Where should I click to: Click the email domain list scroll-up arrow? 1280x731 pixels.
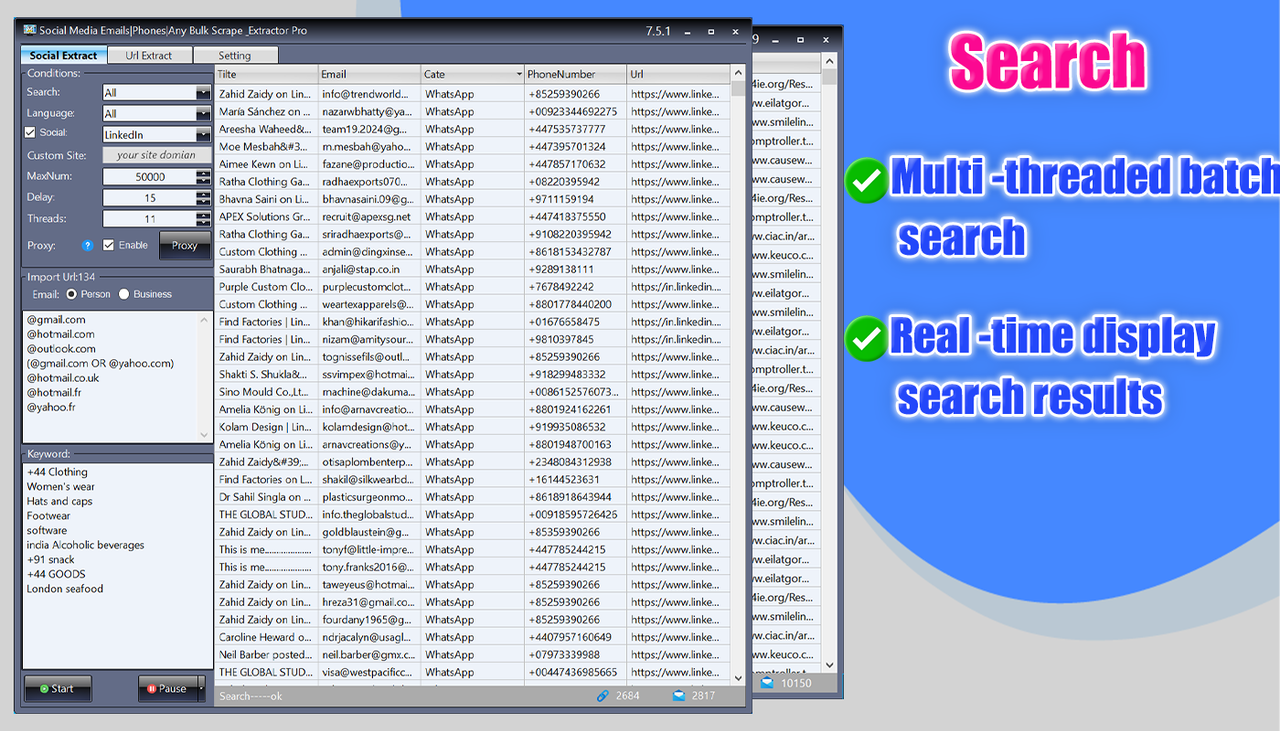[x=205, y=319]
